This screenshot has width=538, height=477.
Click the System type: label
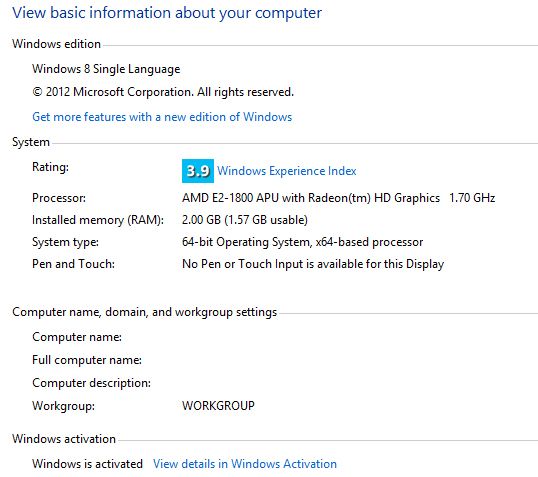[x=65, y=242]
